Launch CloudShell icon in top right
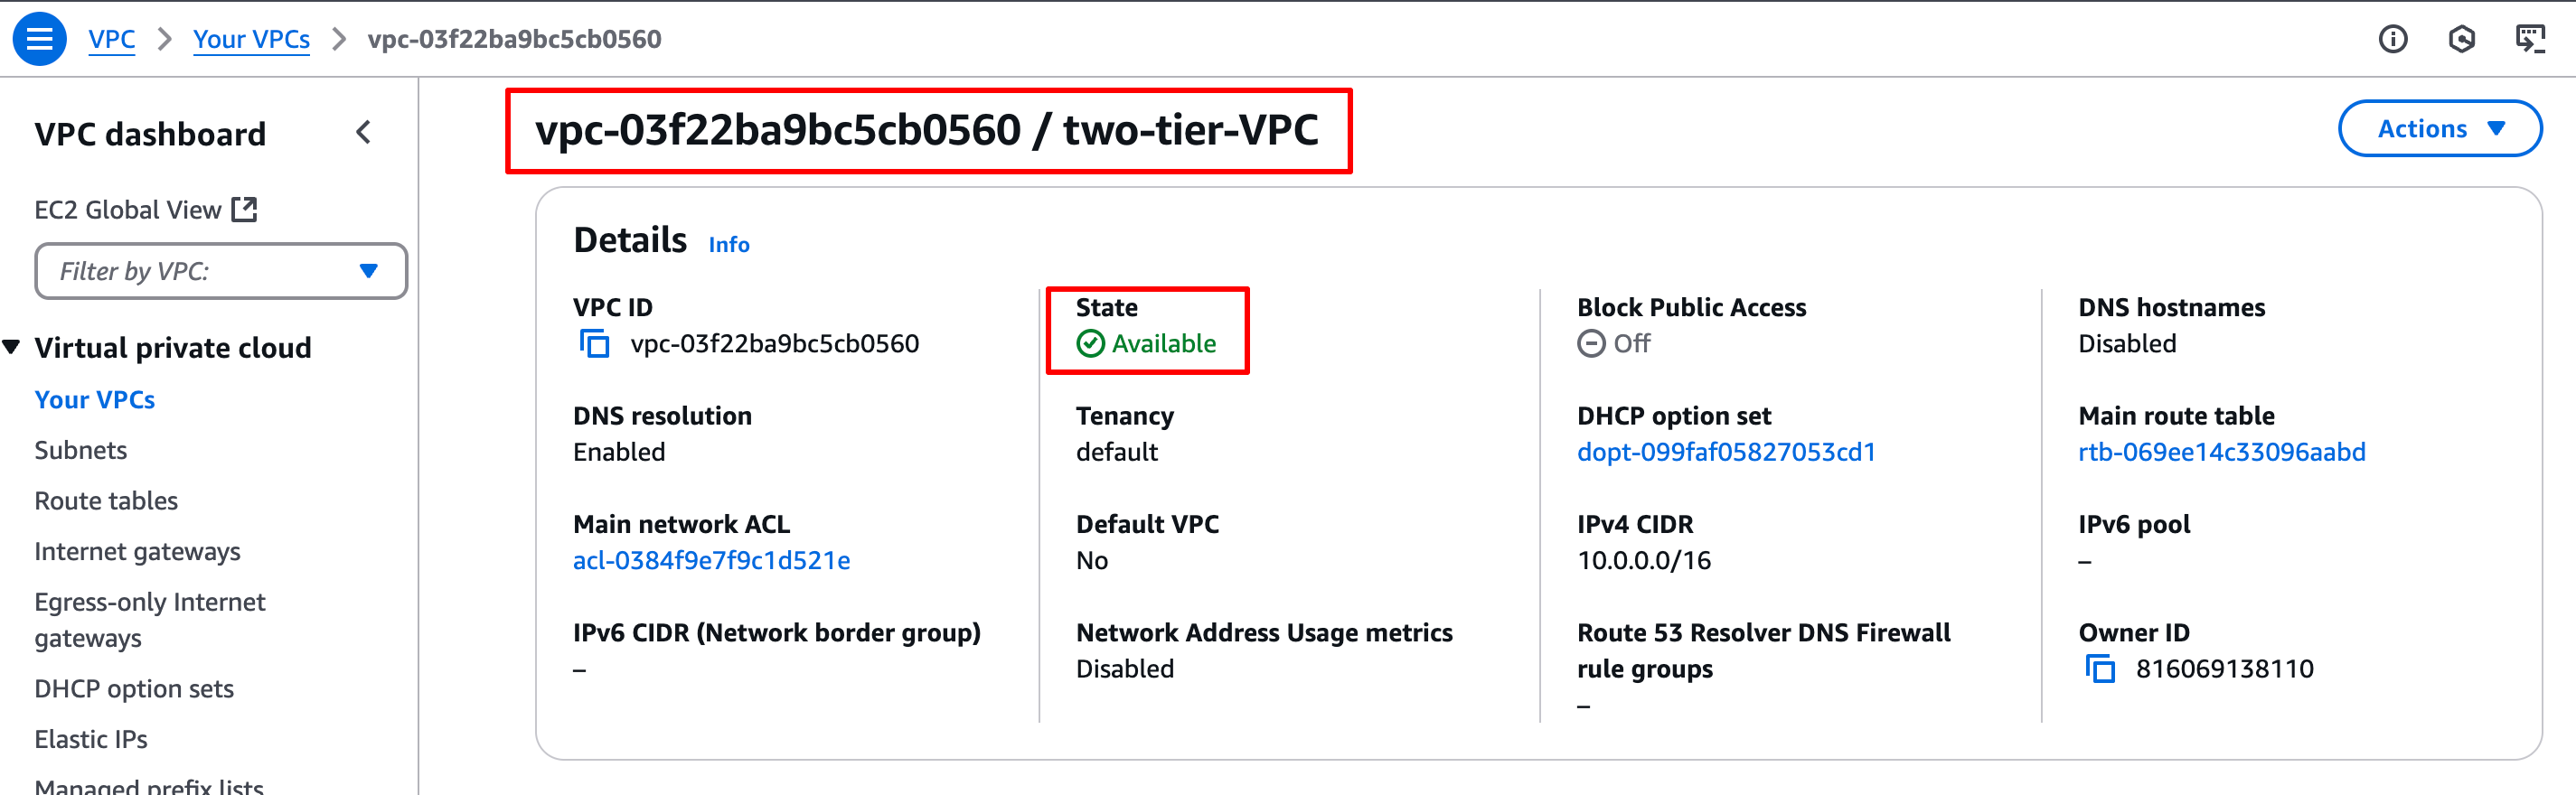2576x795 pixels. 2530,39
